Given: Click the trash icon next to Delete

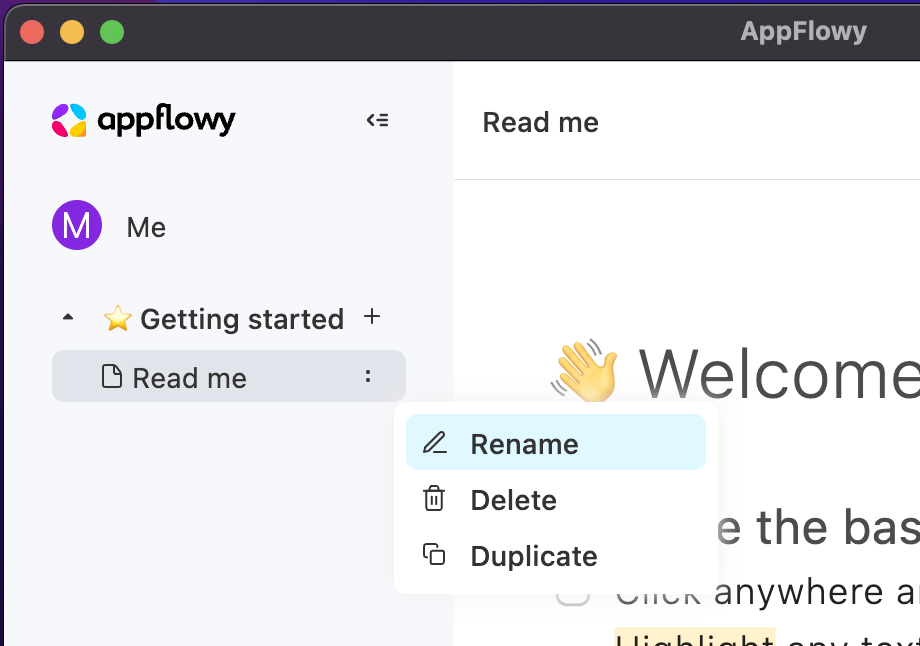Looking at the screenshot, I should [434, 498].
